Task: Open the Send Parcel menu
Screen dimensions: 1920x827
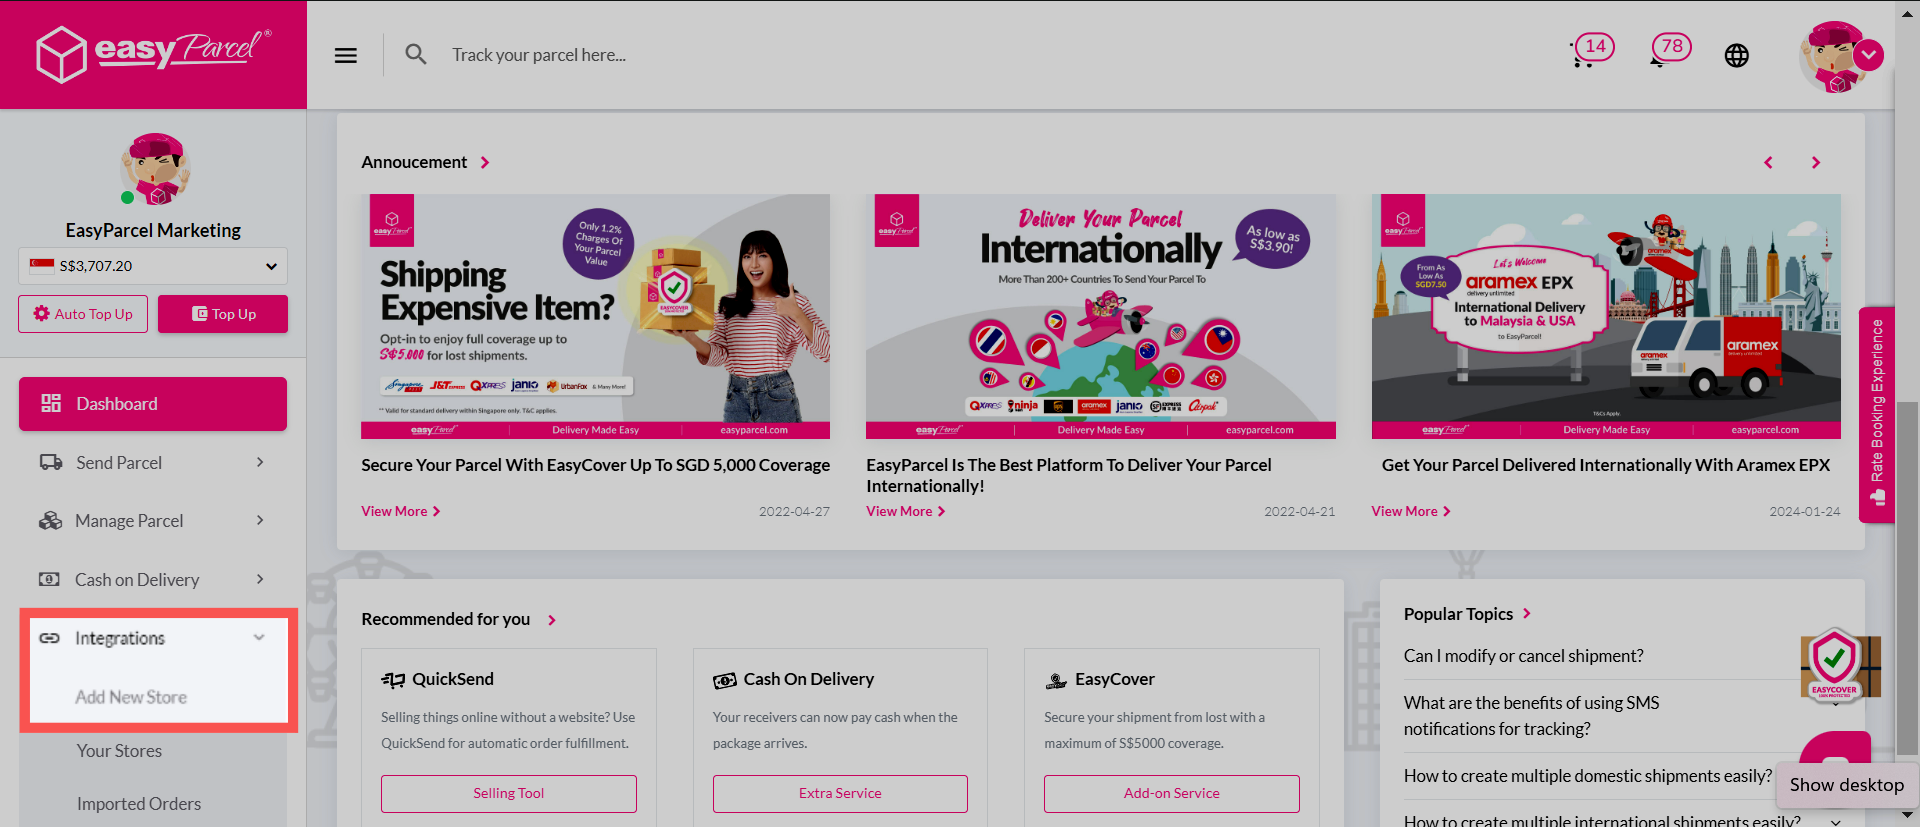Action: point(153,462)
